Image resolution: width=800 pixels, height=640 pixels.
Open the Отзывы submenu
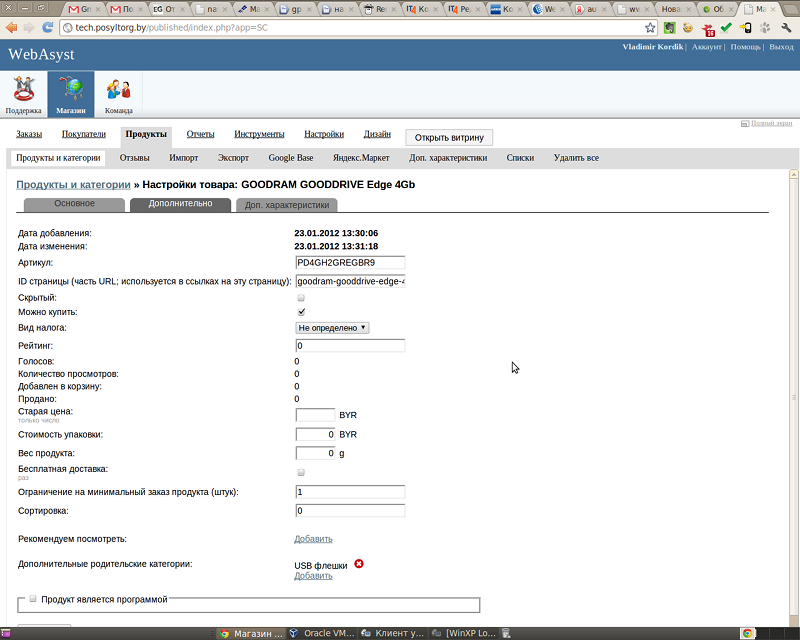(135, 158)
